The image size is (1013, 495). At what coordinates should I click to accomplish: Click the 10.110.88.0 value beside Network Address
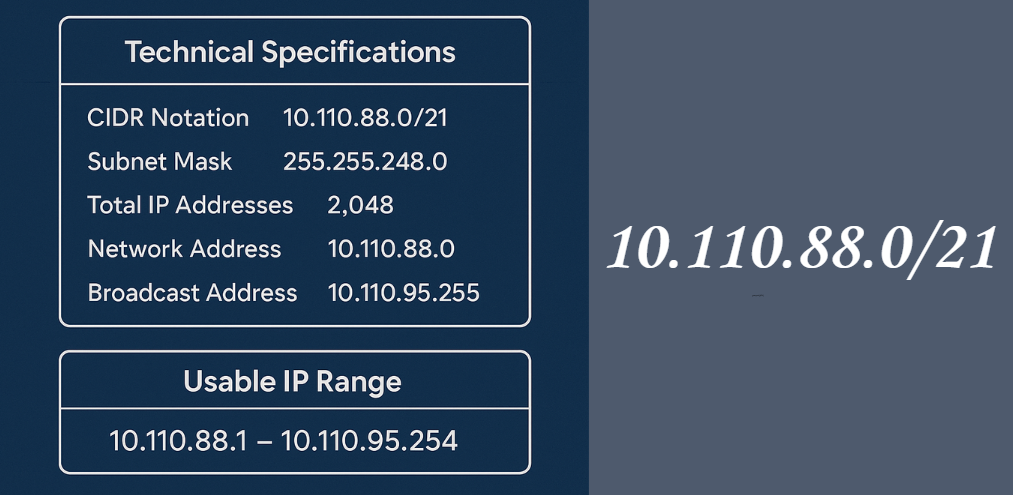tap(391, 249)
